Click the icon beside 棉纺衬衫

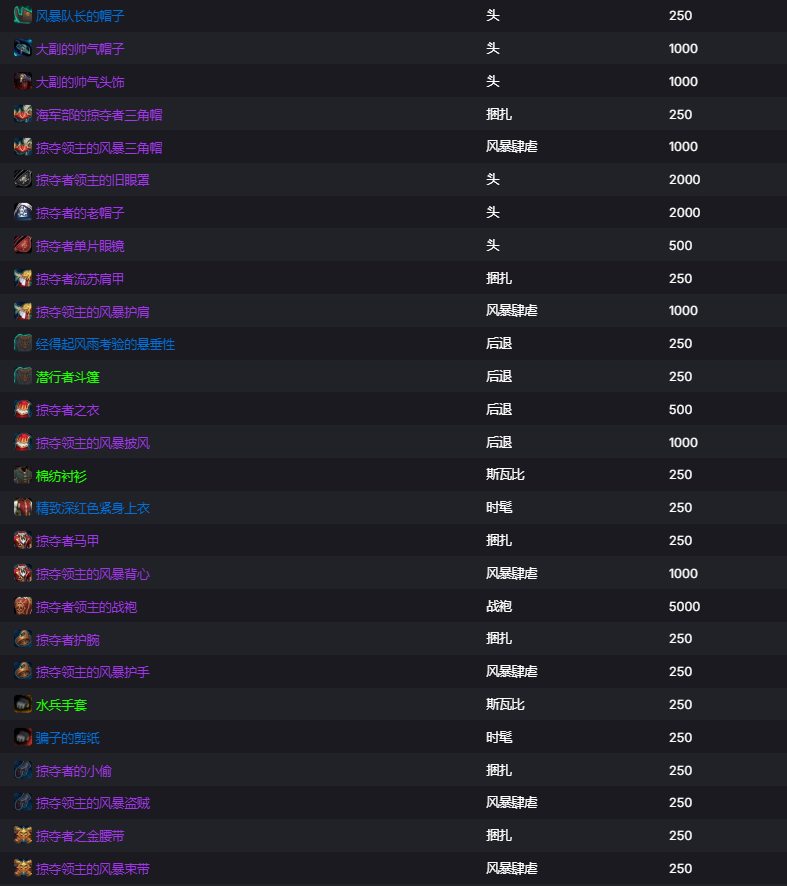[23, 476]
